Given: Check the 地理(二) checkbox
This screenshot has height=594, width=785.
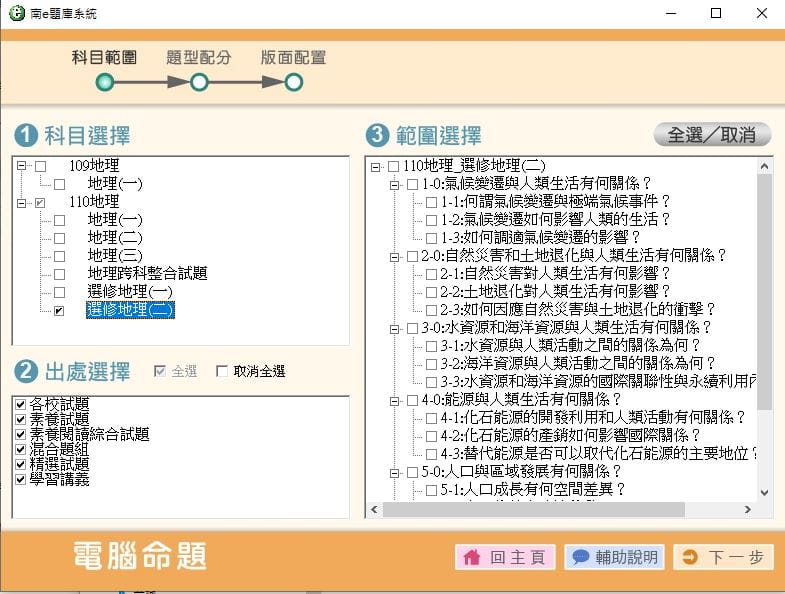Looking at the screenshot, I should (60, 238).
